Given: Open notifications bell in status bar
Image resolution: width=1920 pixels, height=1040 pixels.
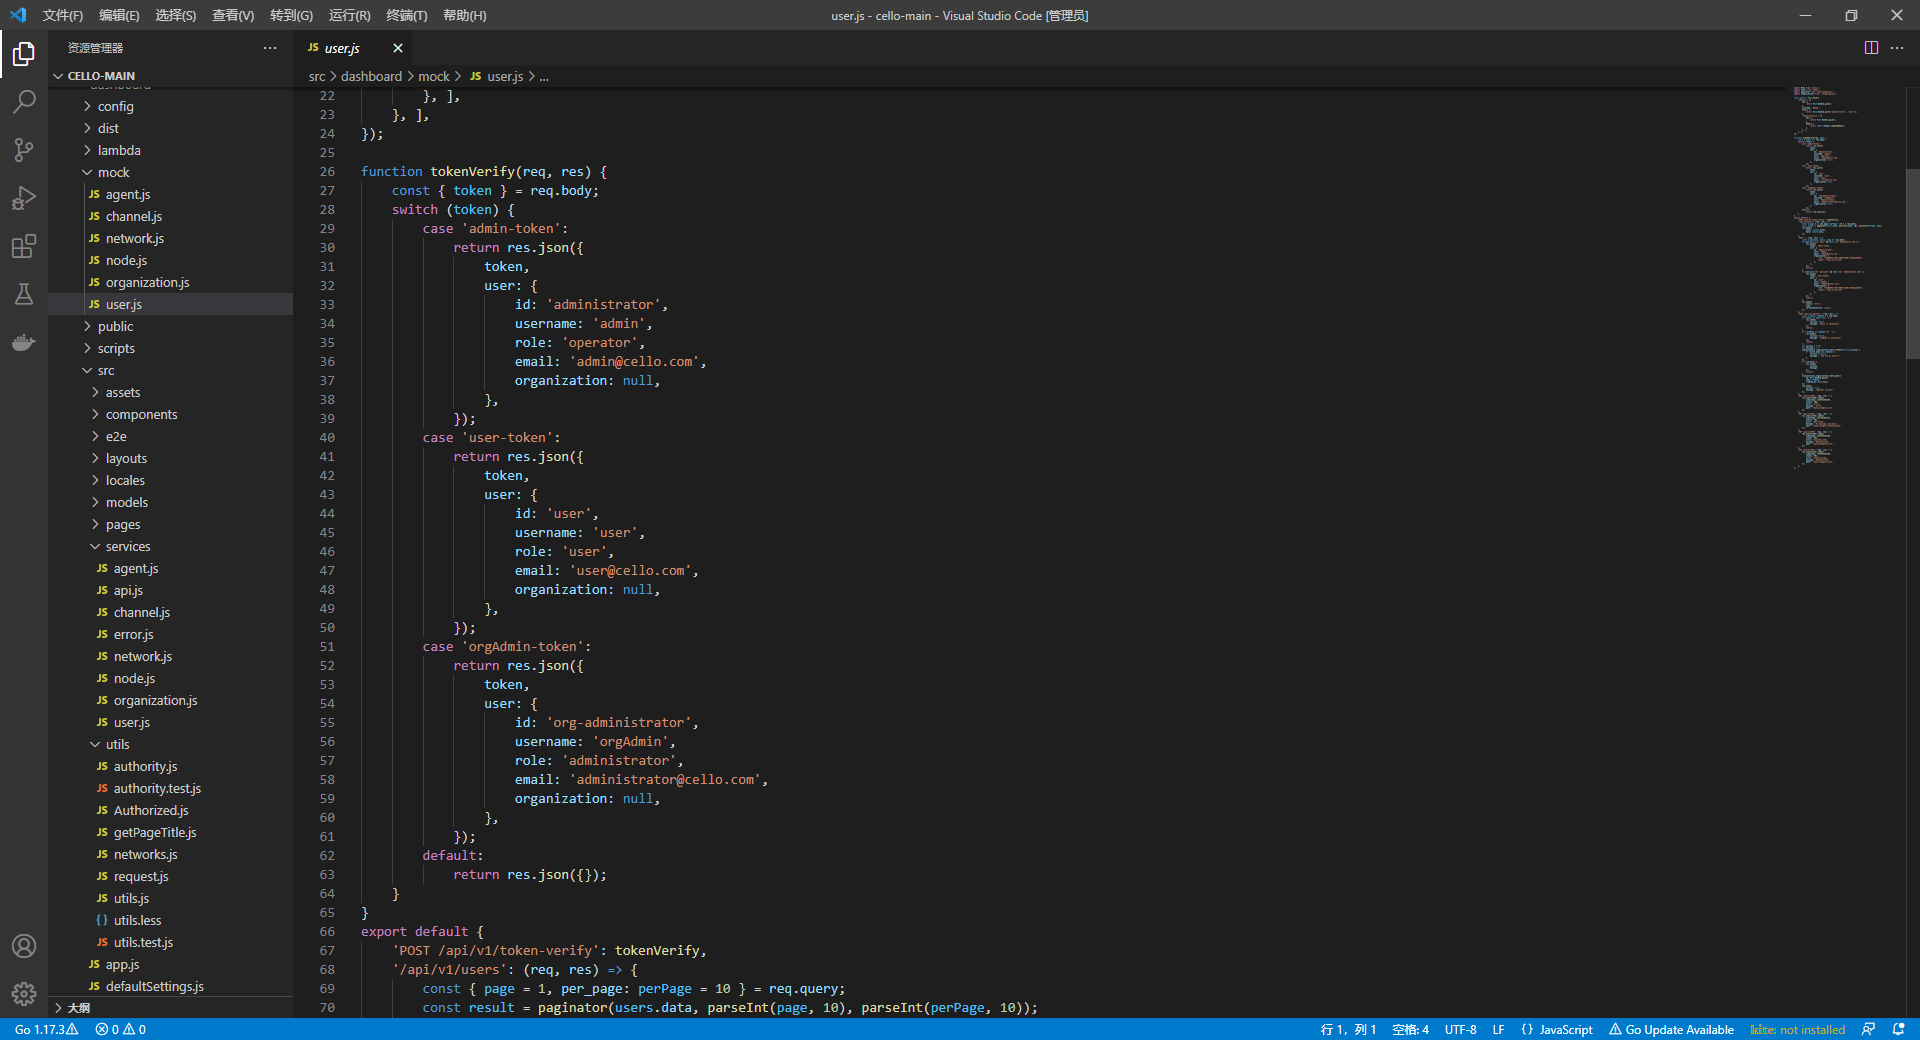Looking at the screenshot, I should click(x=1898, y=1029).
